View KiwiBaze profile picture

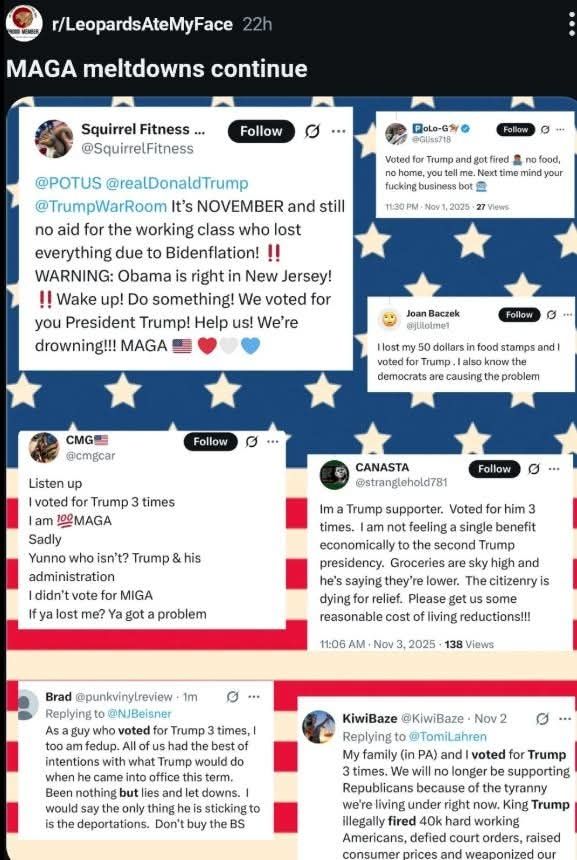click(319, 727)
